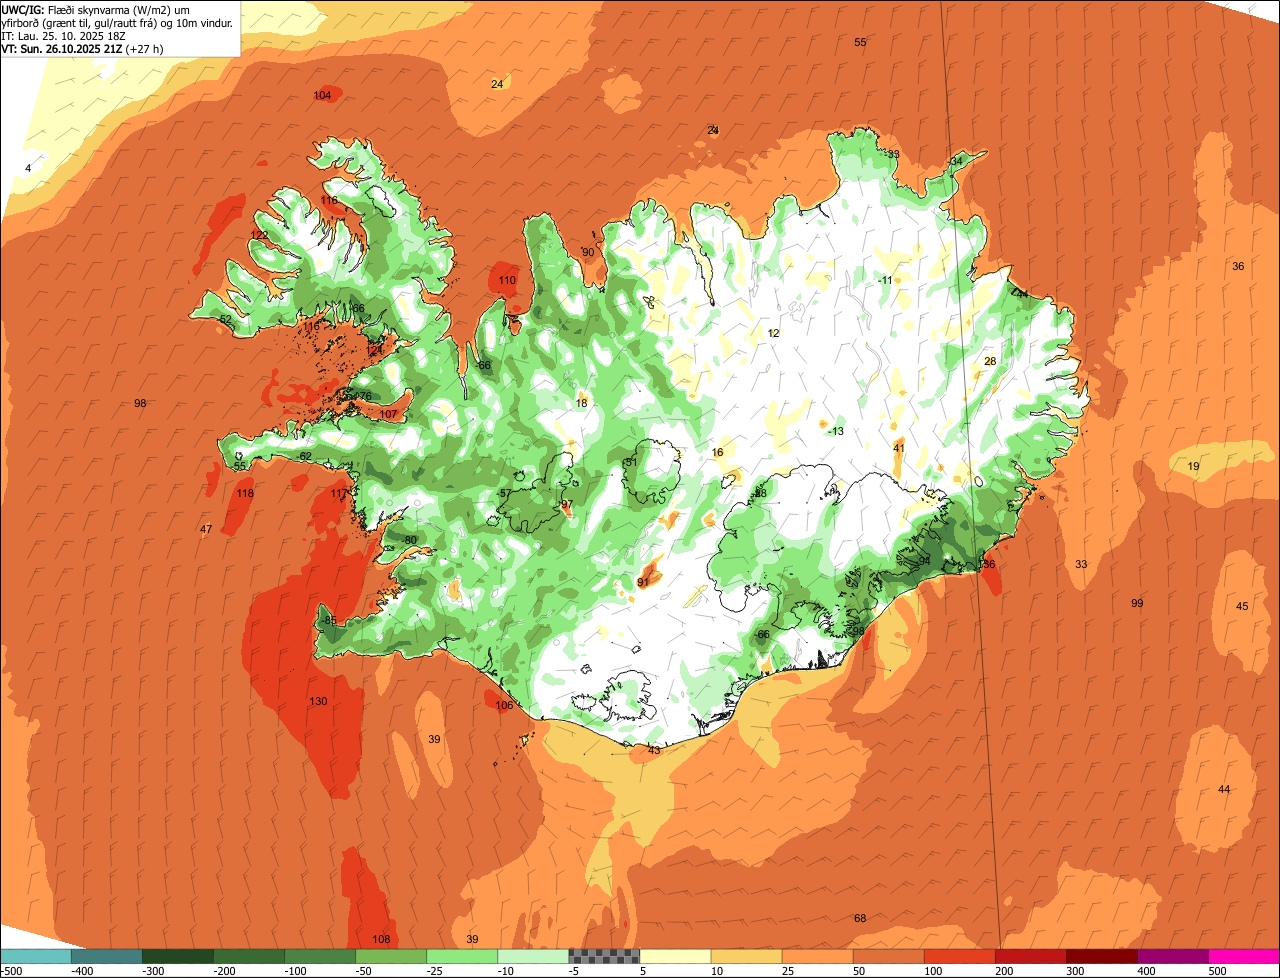Click the legend label "-500"
The image size is (1280, 978).
point(12,970)
